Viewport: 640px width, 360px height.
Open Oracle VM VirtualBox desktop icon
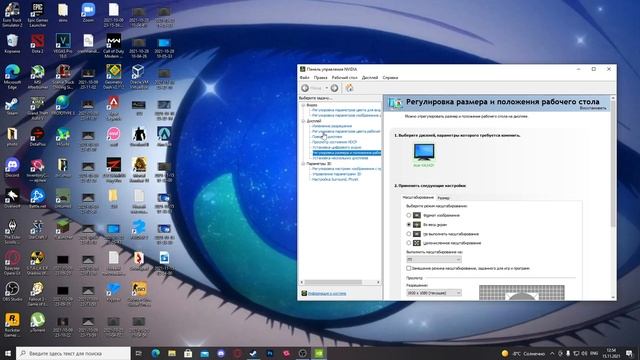point(138,77)
